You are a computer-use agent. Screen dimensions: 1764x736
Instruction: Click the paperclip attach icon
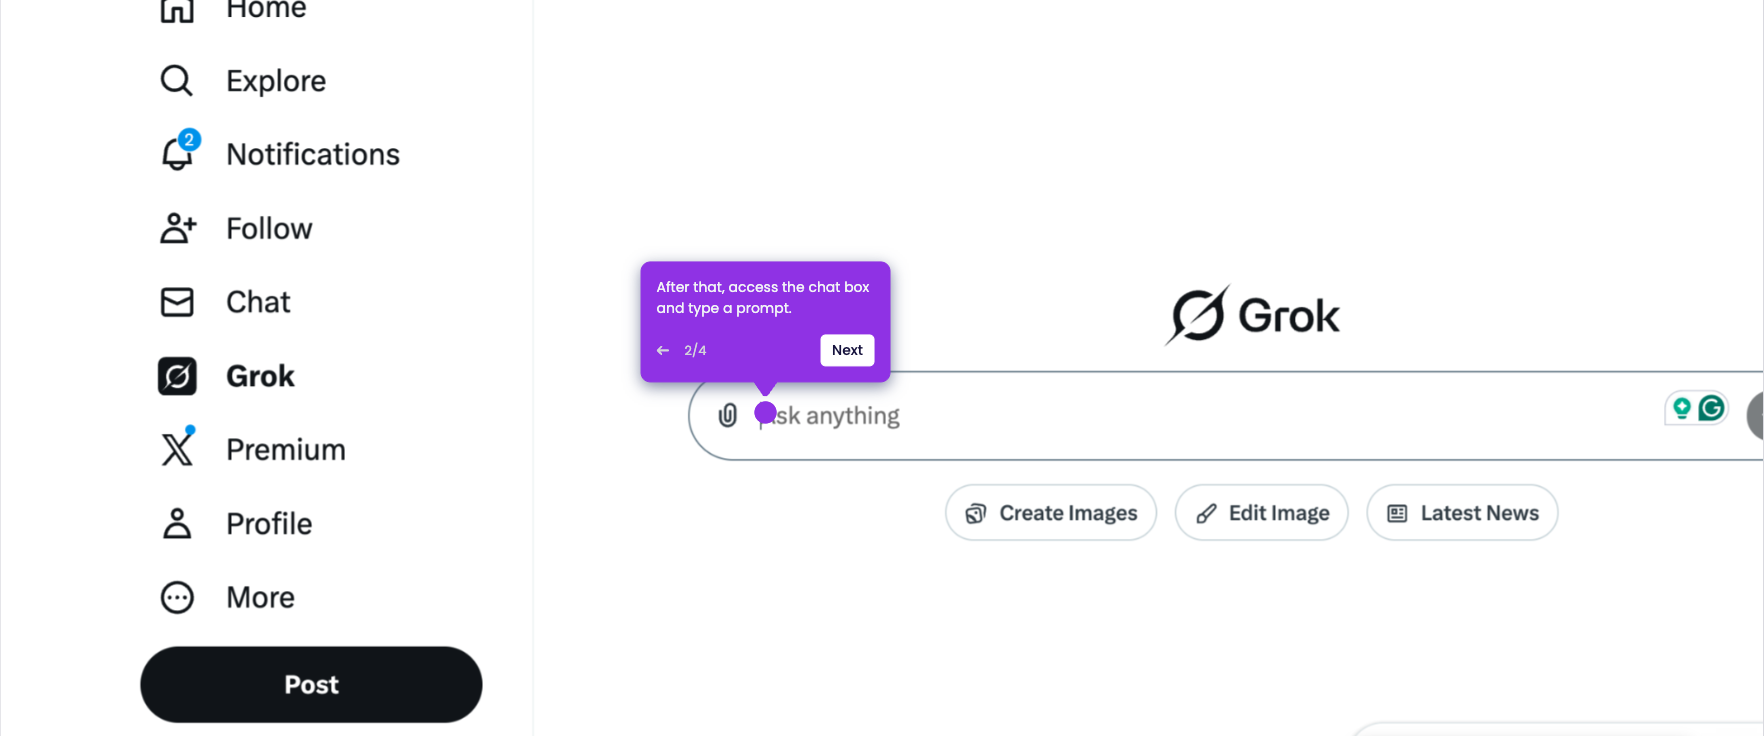[728, 415]
